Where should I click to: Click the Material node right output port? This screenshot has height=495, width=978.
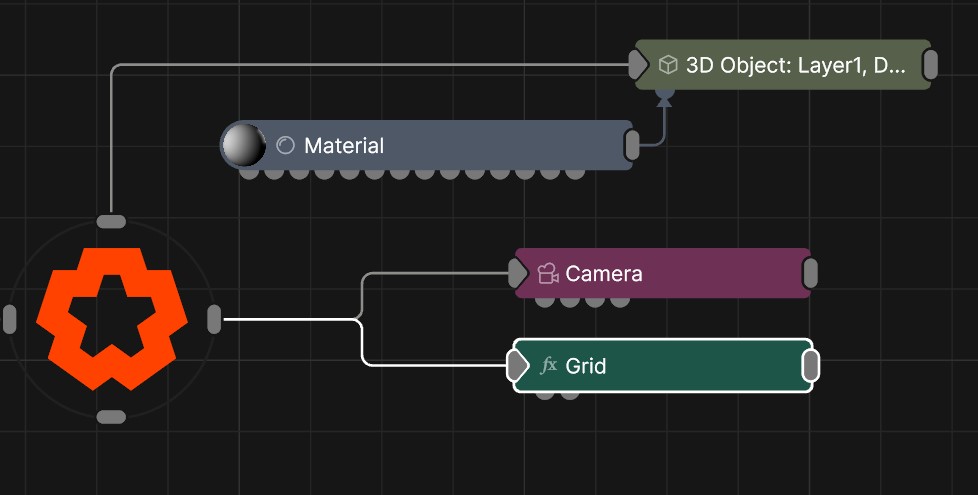coord(632,145)
